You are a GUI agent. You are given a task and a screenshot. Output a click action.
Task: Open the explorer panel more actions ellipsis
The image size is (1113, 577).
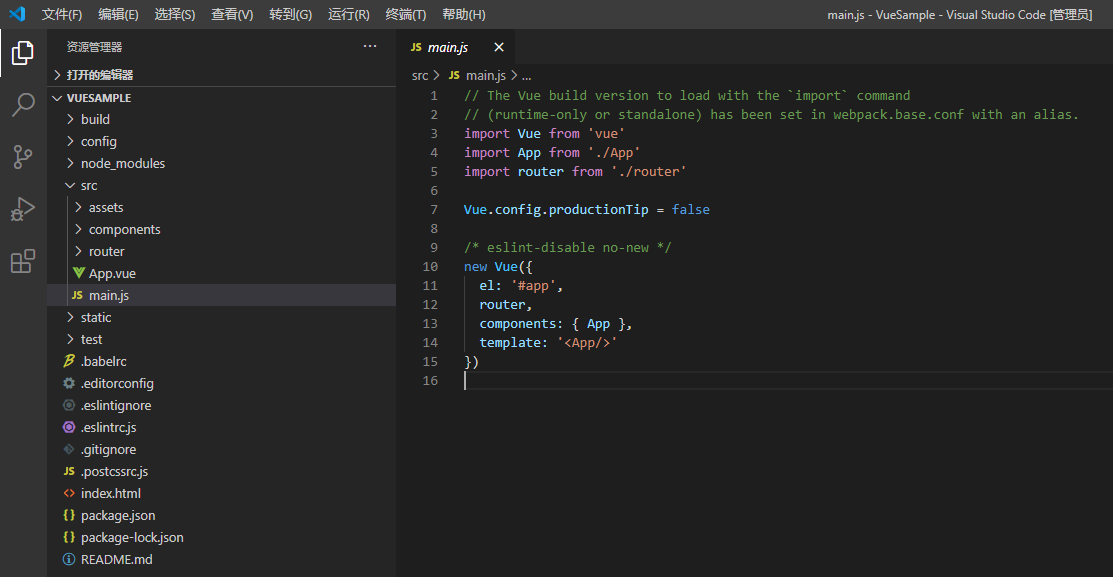370,46
